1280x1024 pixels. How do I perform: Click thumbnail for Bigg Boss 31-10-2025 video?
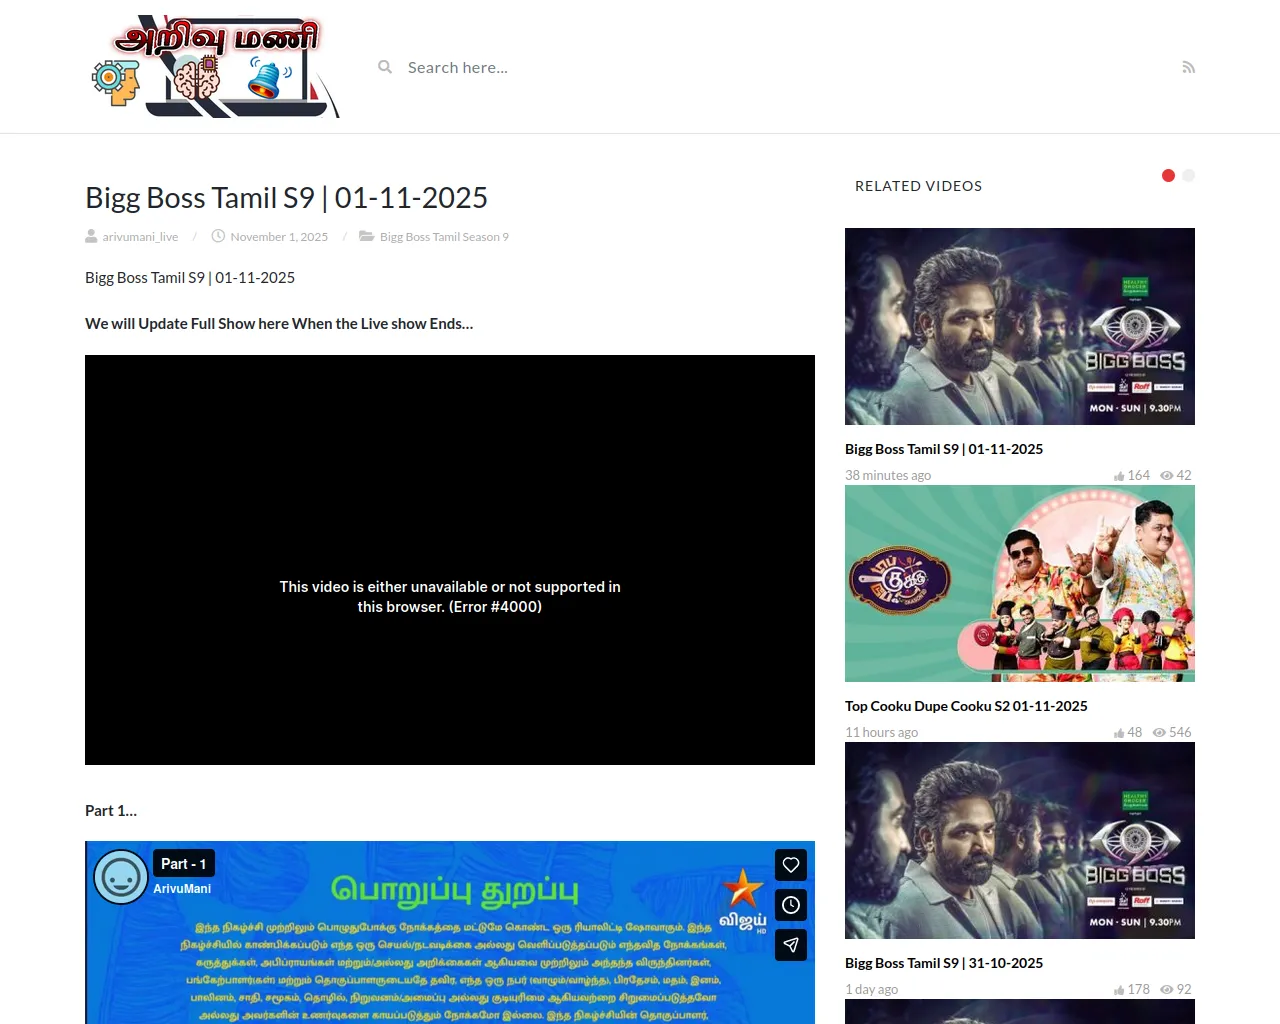[x=1020, y=841]
